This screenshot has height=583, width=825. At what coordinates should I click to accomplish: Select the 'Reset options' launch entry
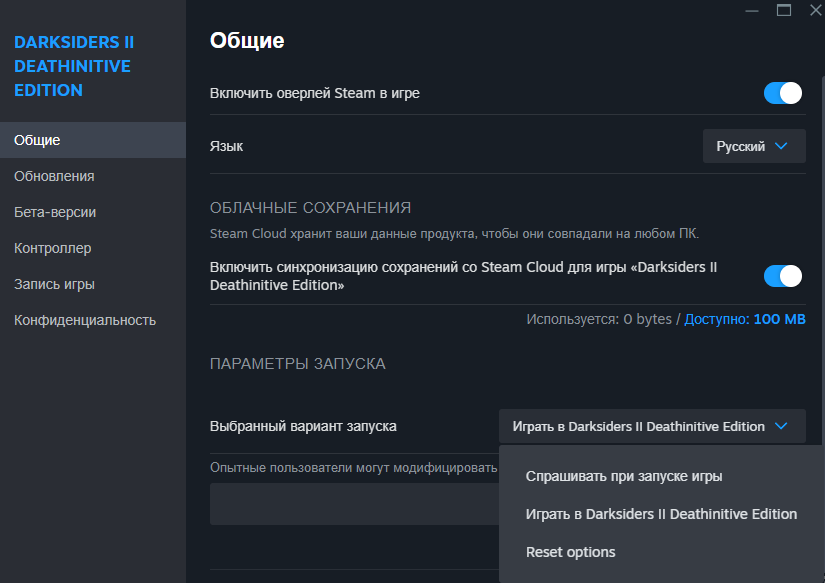pyautogui.click(x=570, y=552)
